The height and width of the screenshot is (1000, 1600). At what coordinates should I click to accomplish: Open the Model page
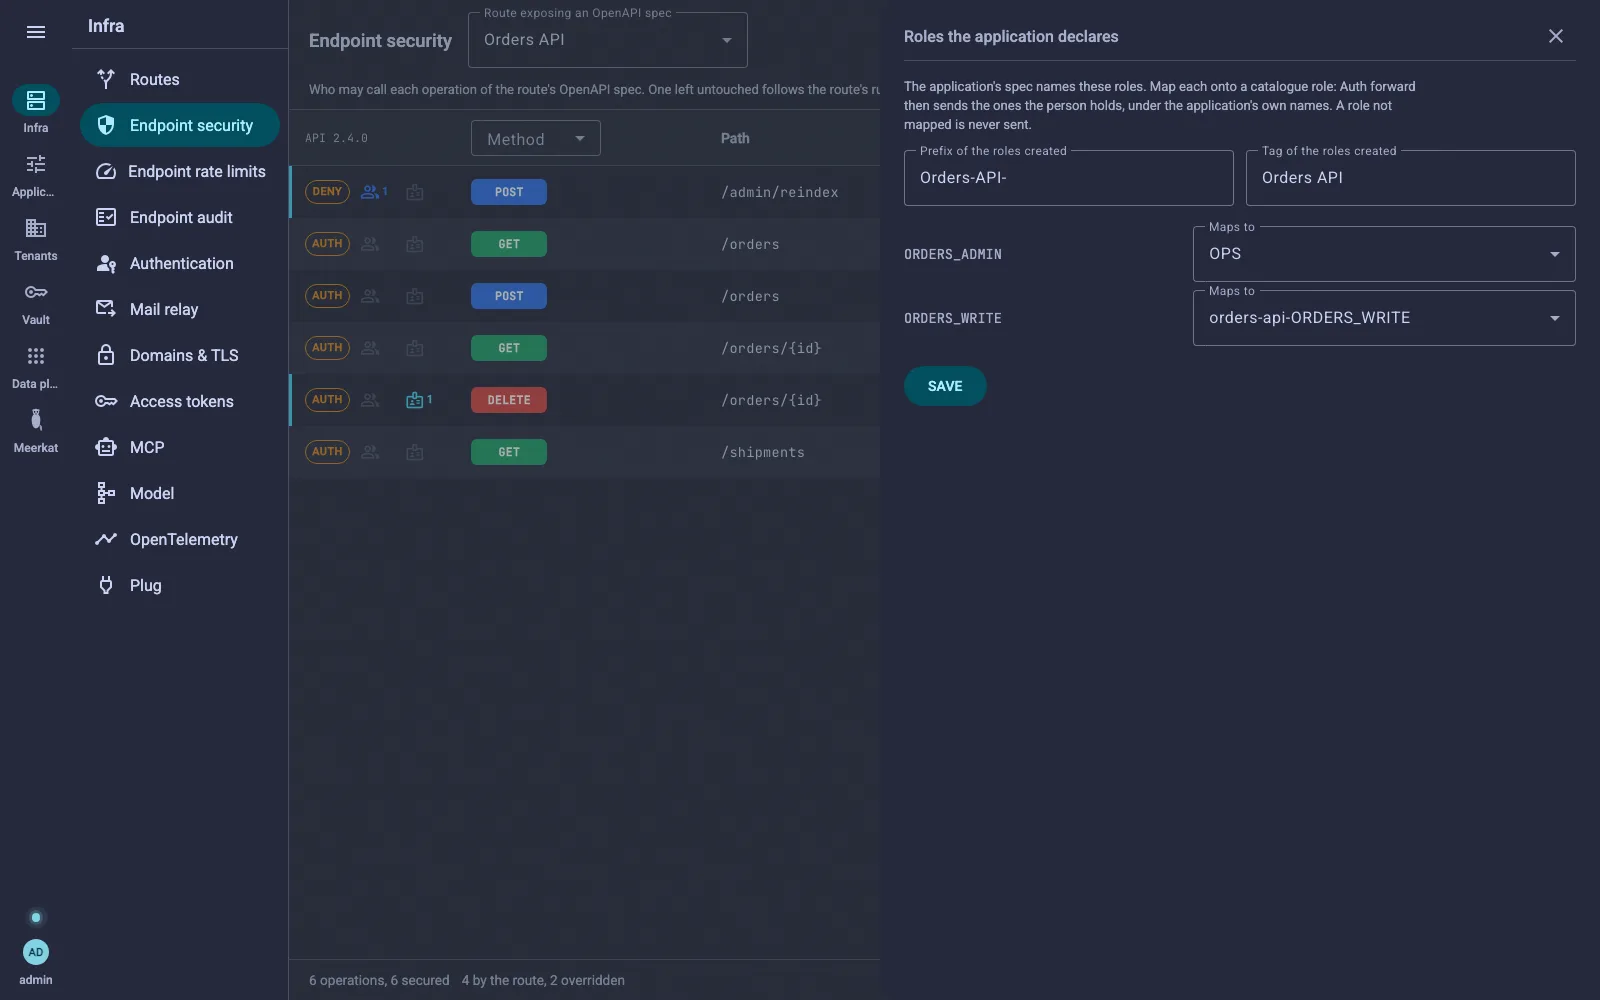pos(180,493)
